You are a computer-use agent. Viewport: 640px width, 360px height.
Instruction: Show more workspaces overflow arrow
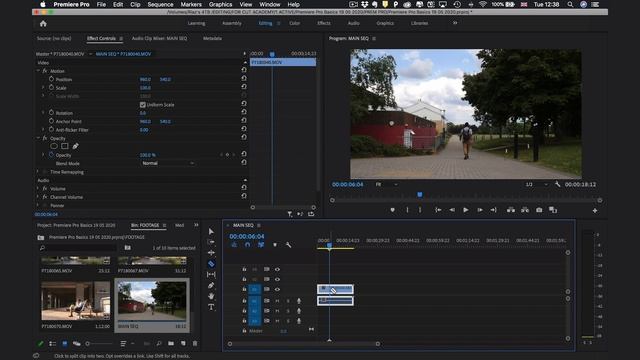pos(455,23)
